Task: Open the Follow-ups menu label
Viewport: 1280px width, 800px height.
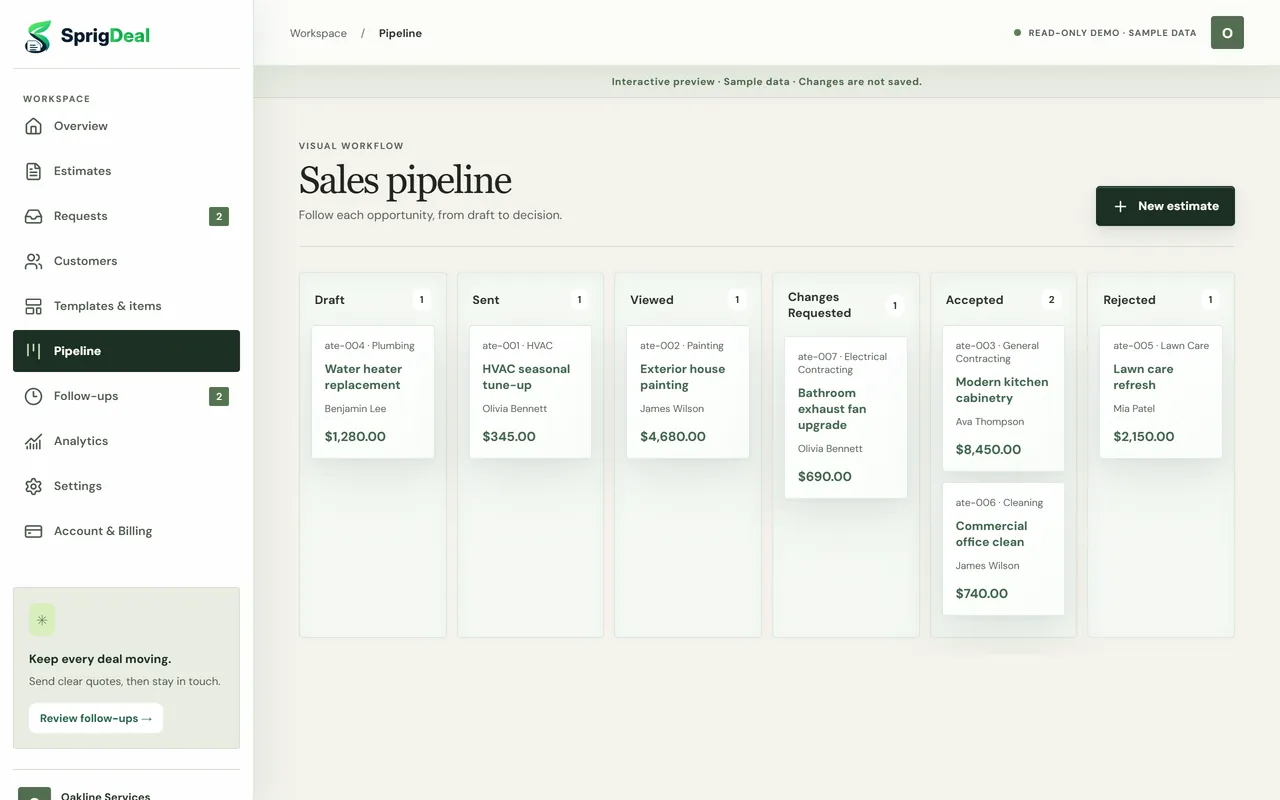Action: (86, 396)
